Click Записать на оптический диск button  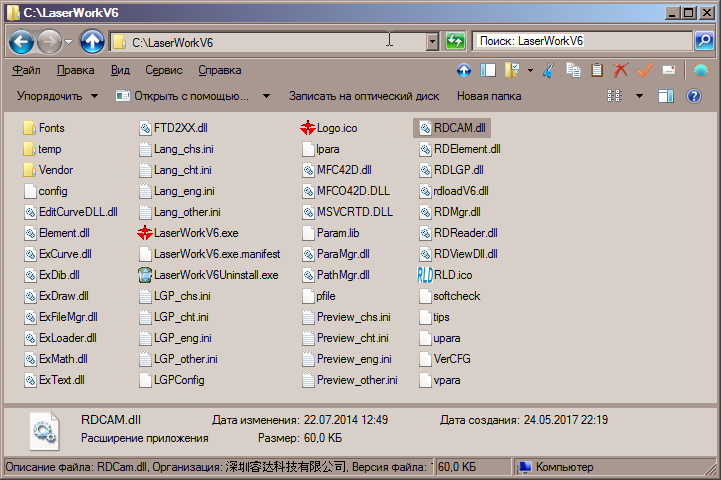pyautogui.click(x=363, y=96)
